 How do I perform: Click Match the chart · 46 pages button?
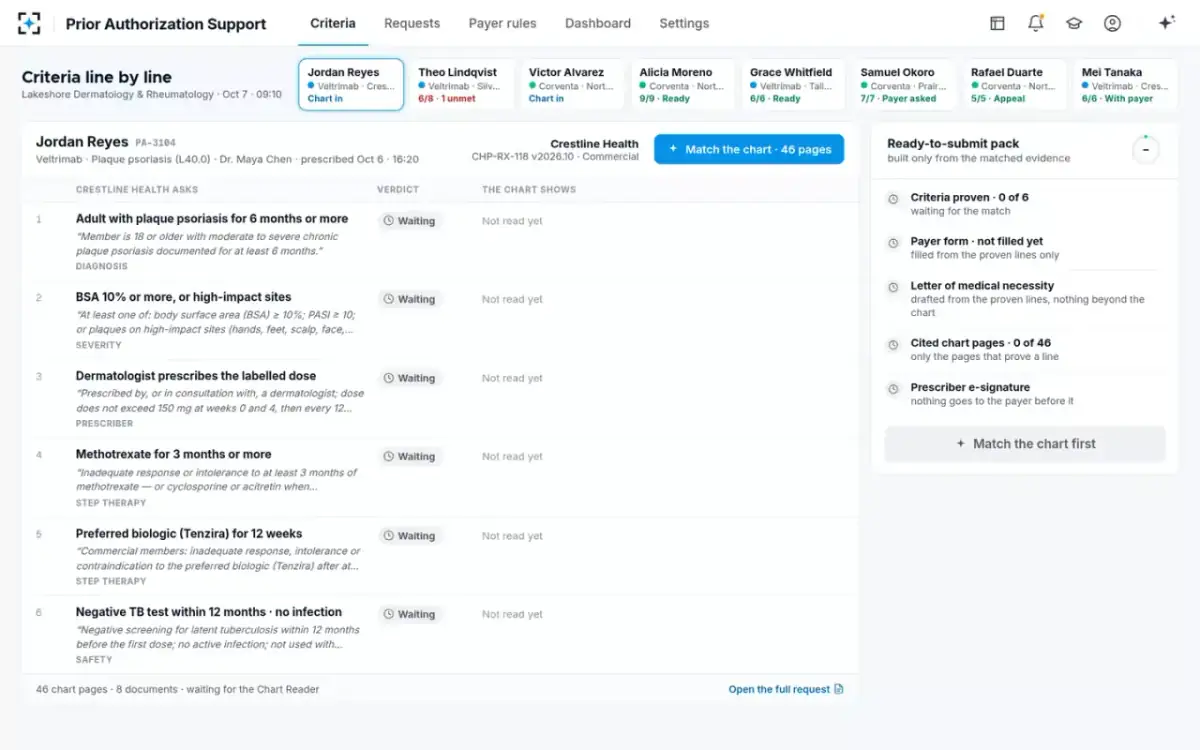[749, 149]
